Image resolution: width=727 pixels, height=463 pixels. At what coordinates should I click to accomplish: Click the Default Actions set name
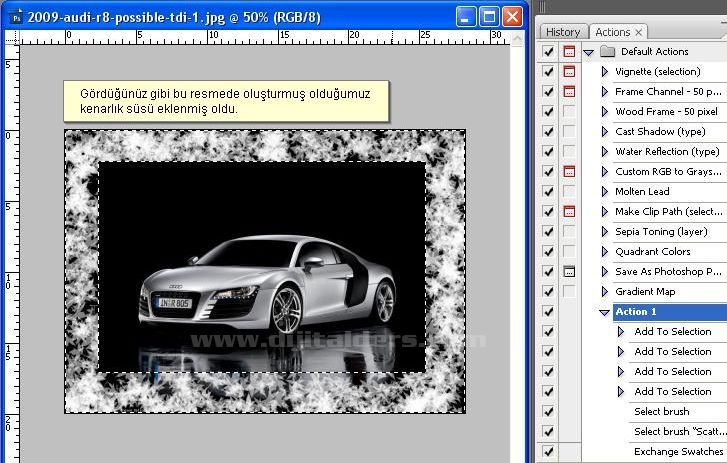point(655,51)
